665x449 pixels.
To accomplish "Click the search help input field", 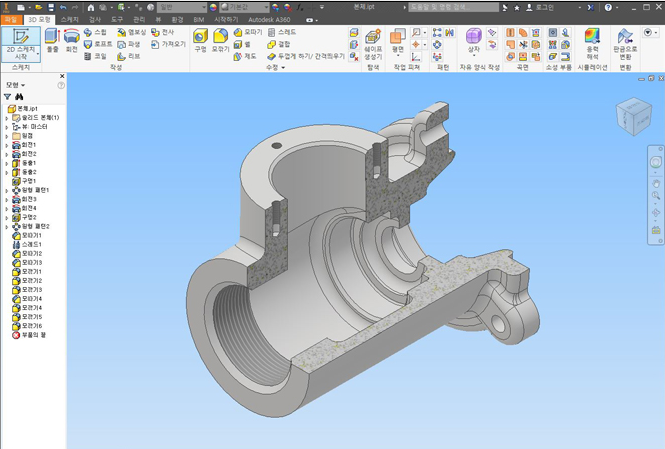I will click(x=453, y=7).
